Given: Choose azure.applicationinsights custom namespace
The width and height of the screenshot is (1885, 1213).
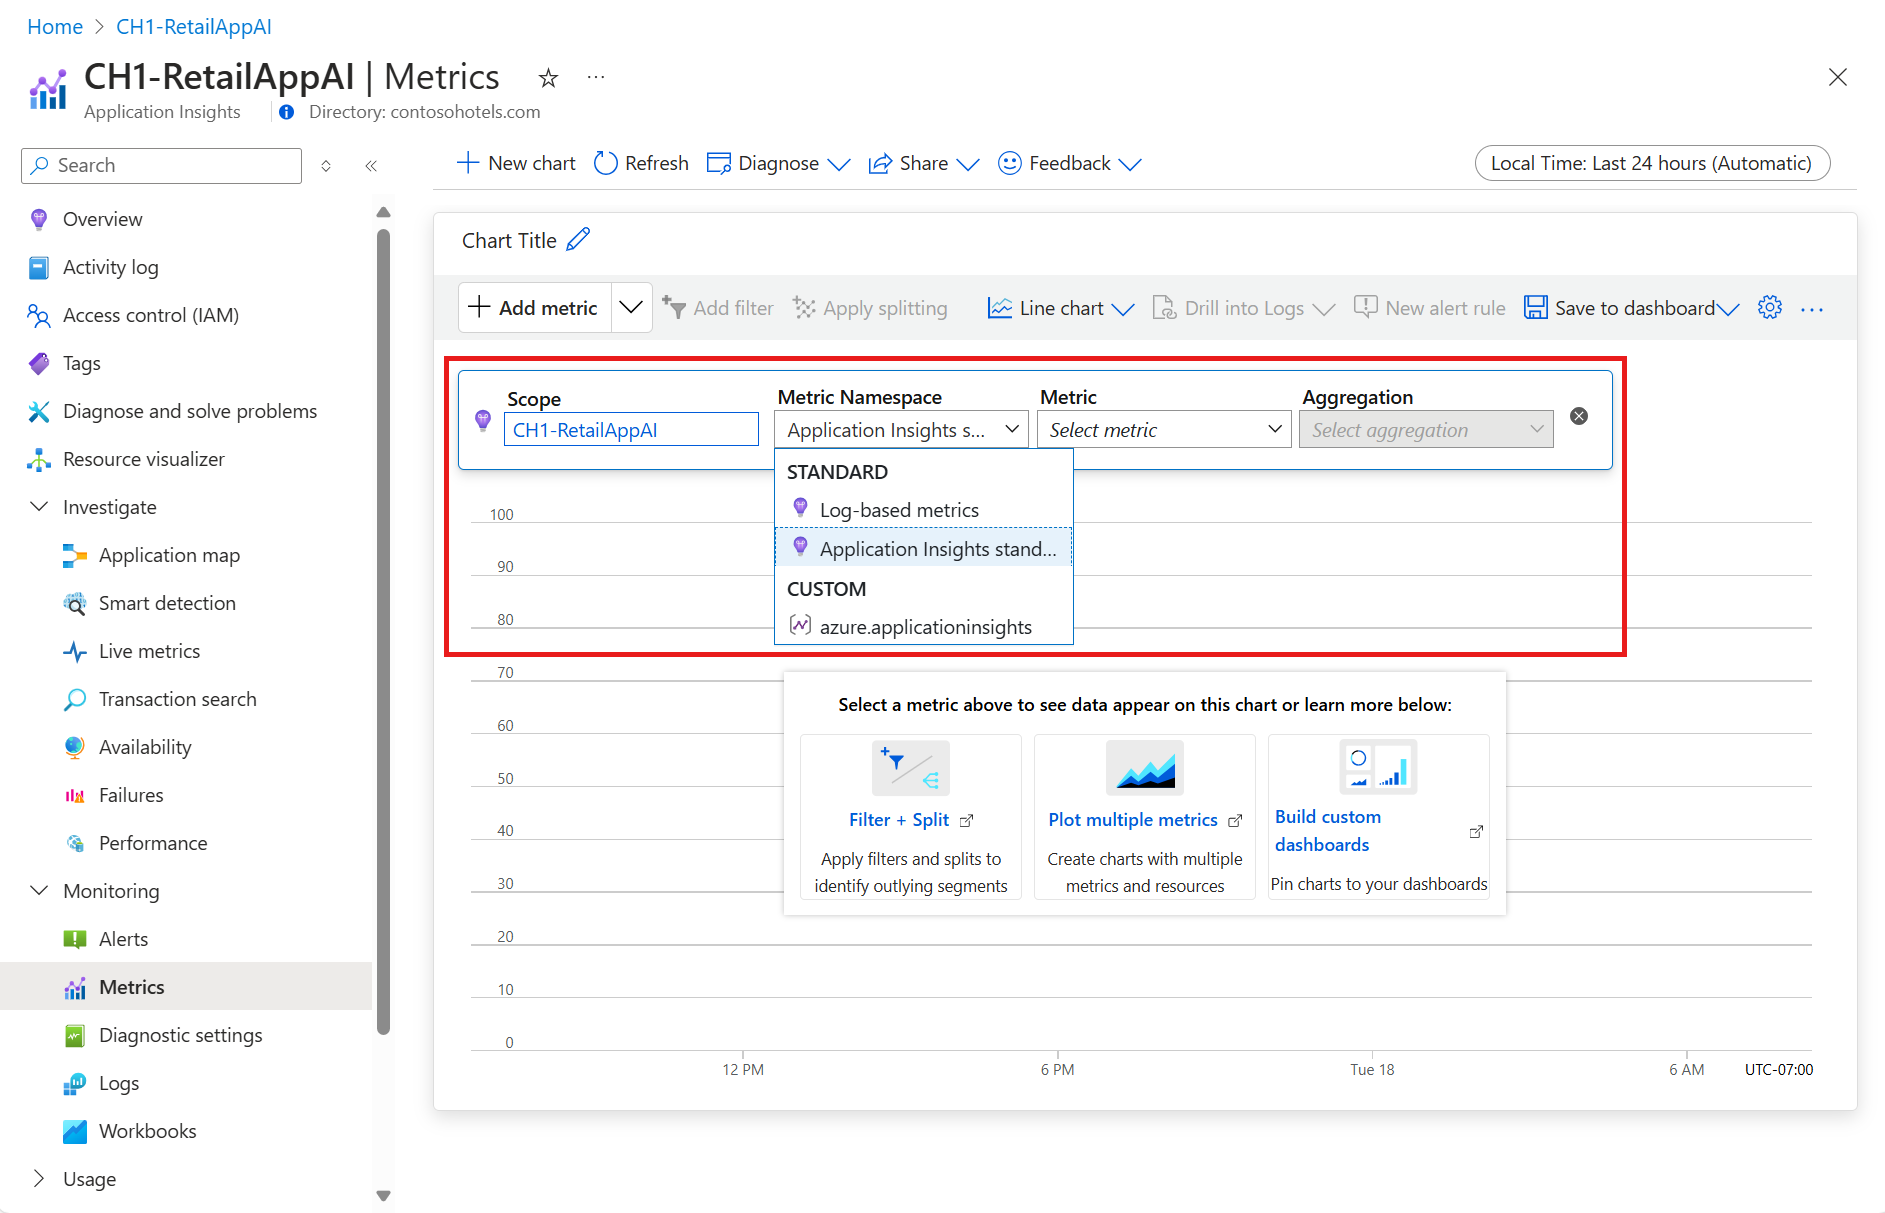Looking at the screenshot, I should point(925,627).
